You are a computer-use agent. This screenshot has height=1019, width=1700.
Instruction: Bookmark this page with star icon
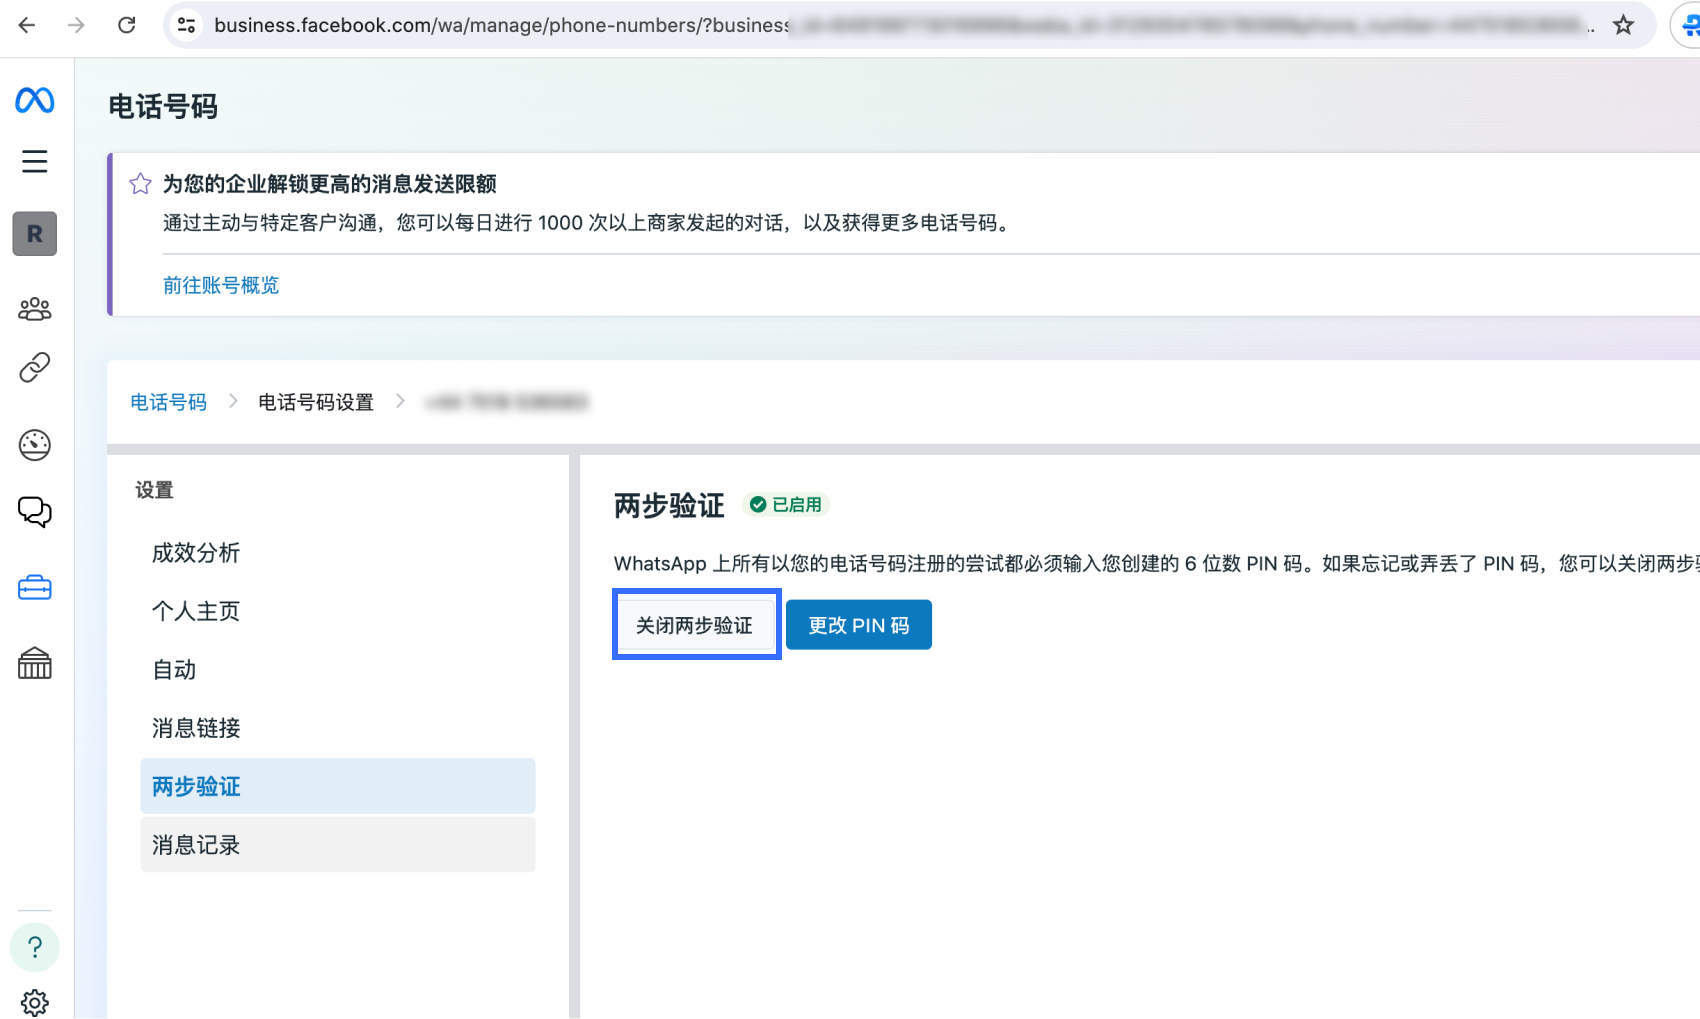pos(1623,25)
